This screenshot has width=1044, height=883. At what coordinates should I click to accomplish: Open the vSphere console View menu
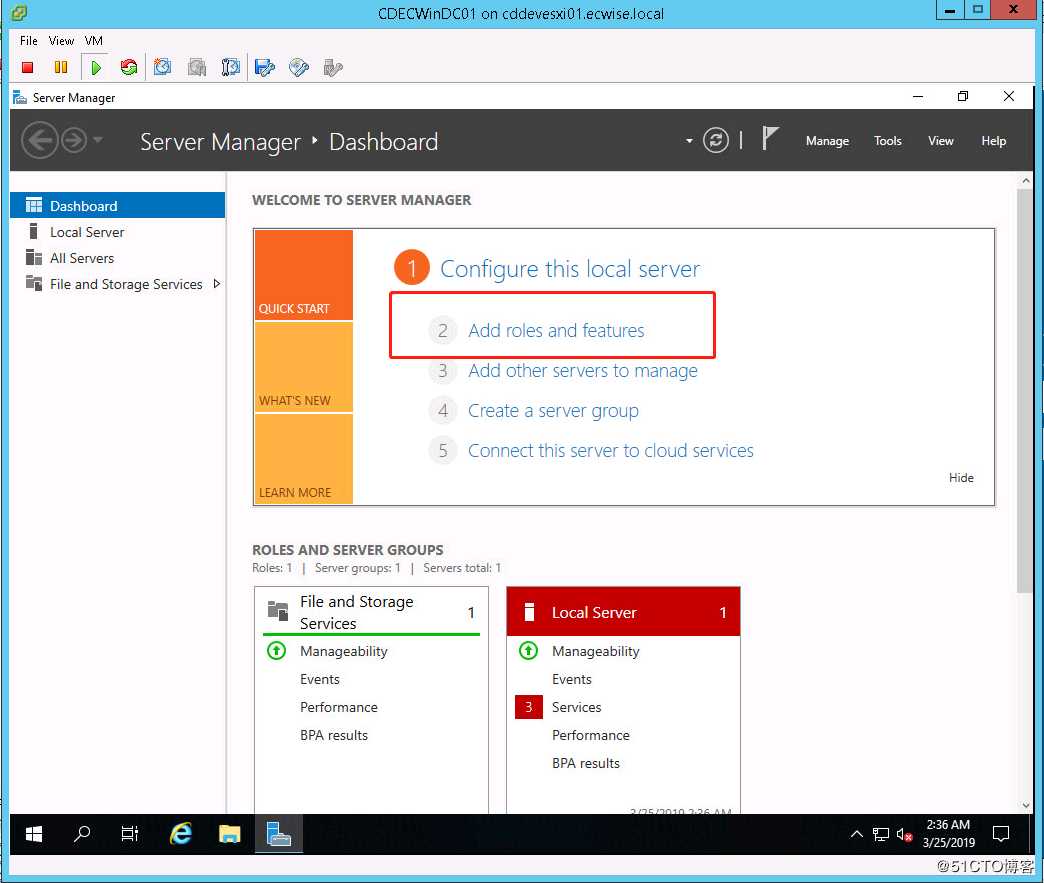point(61,41)
